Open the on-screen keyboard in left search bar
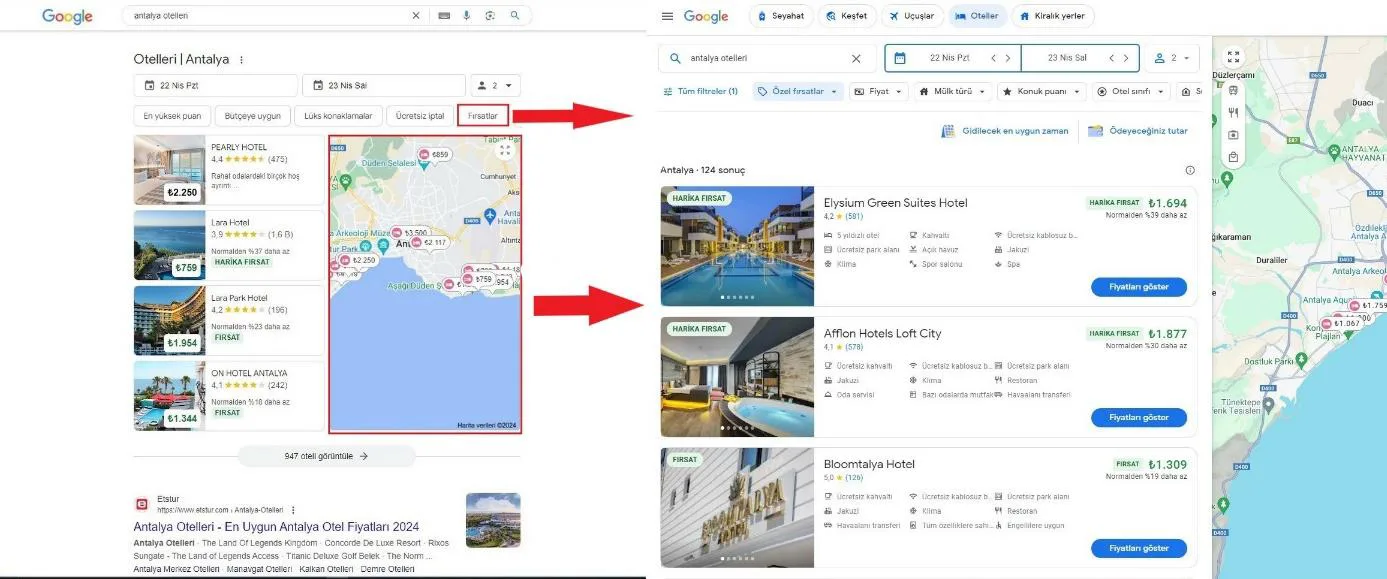 [x=443, y=16]
